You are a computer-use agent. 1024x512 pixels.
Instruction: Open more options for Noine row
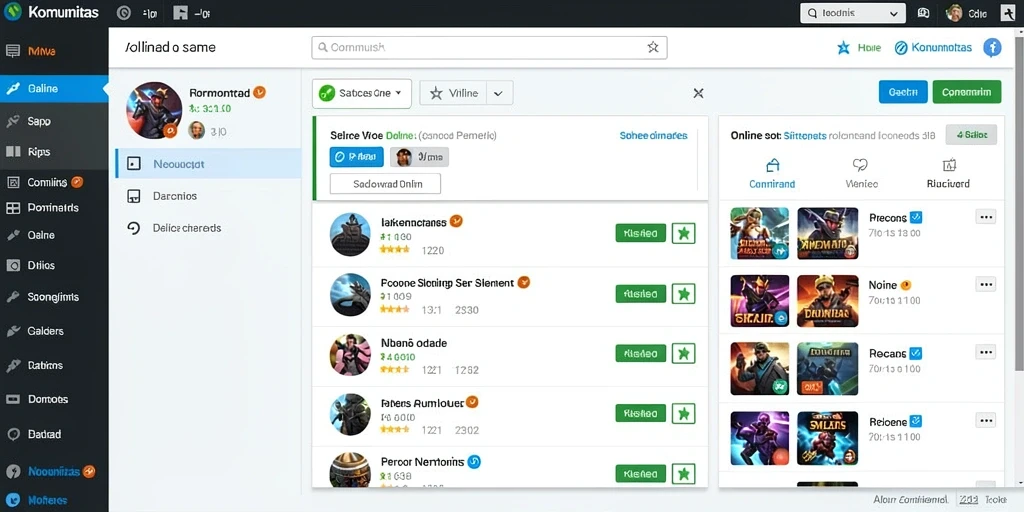985,284
